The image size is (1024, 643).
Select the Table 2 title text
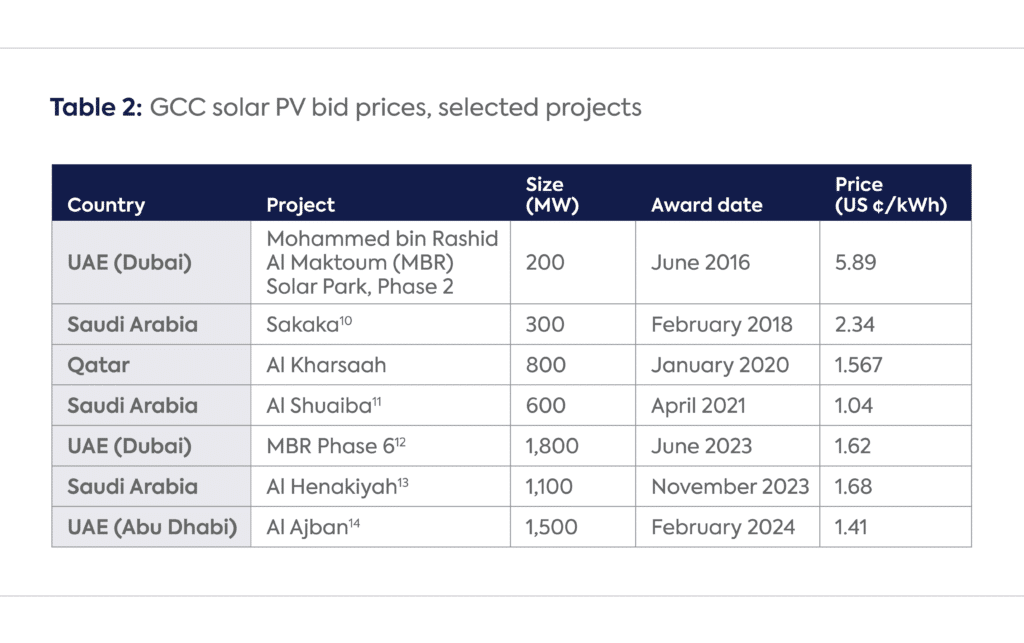pyautogui.click(x=346, y=107)
